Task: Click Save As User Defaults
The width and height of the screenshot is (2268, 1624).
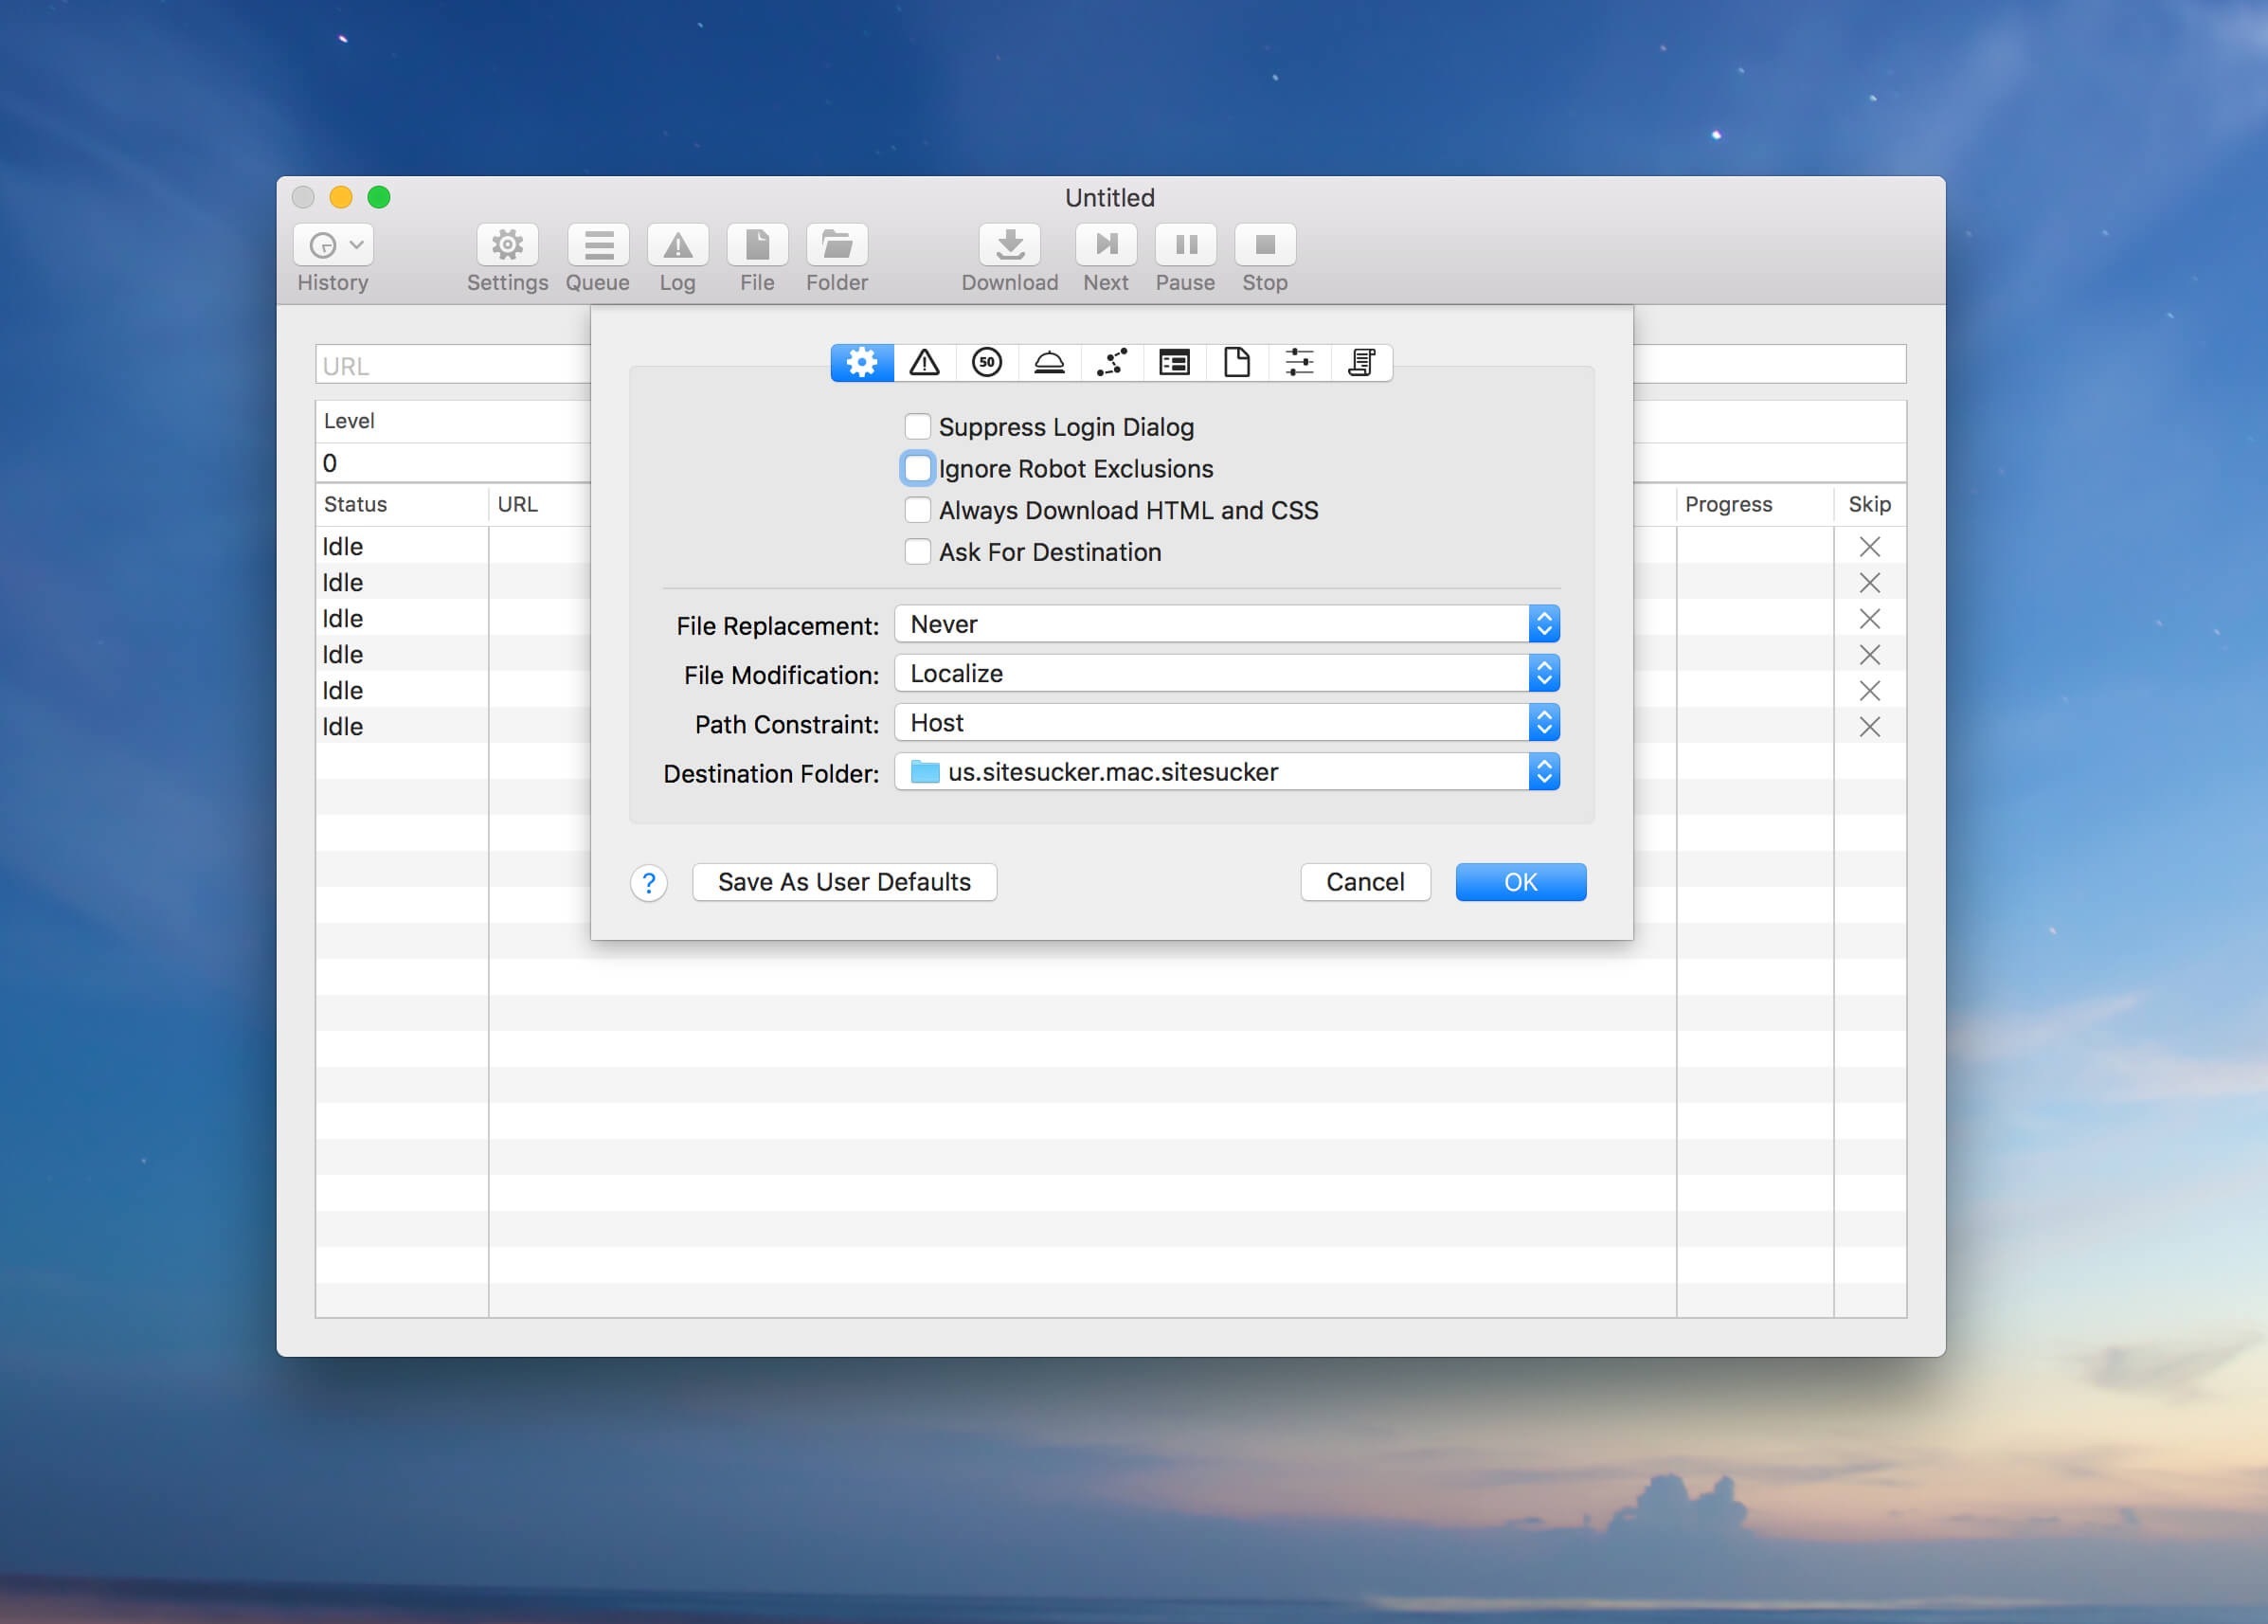Action: coord(844,882)
